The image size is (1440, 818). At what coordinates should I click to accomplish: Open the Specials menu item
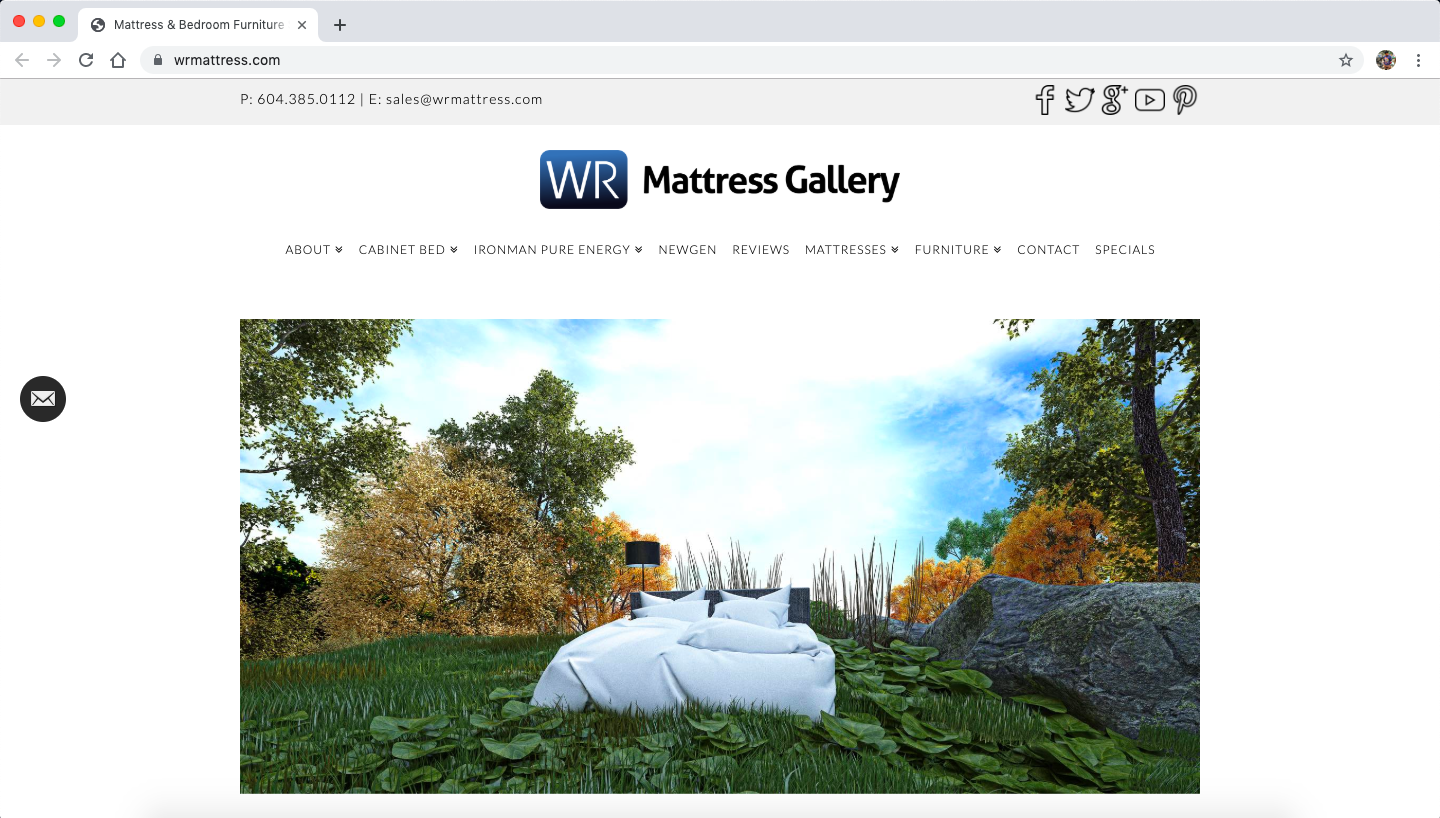[1125, 250]
